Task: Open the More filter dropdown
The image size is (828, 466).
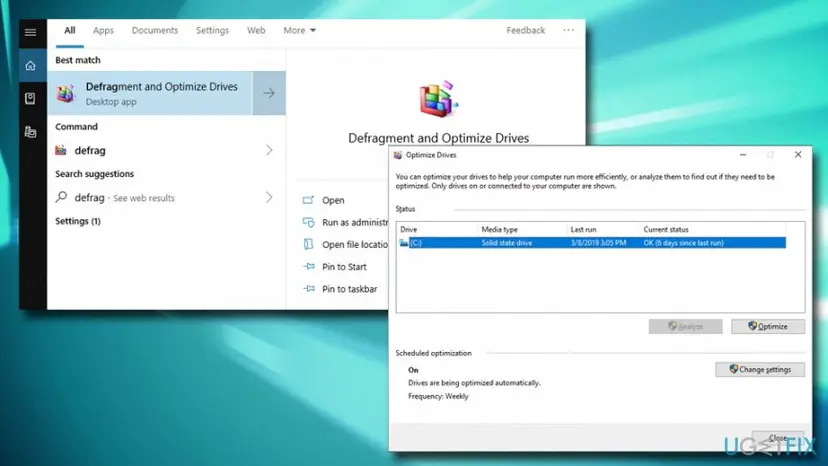Action: (x=299, y=30)
